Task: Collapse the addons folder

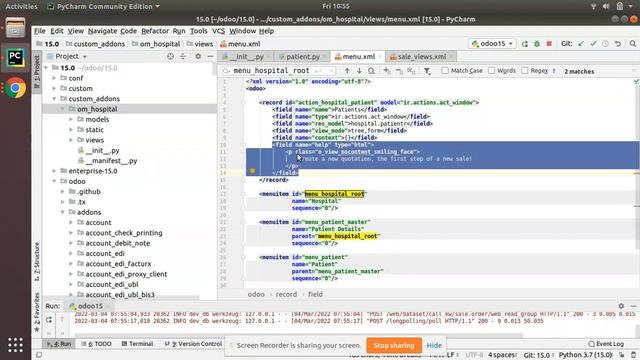Action: [62, 212]
